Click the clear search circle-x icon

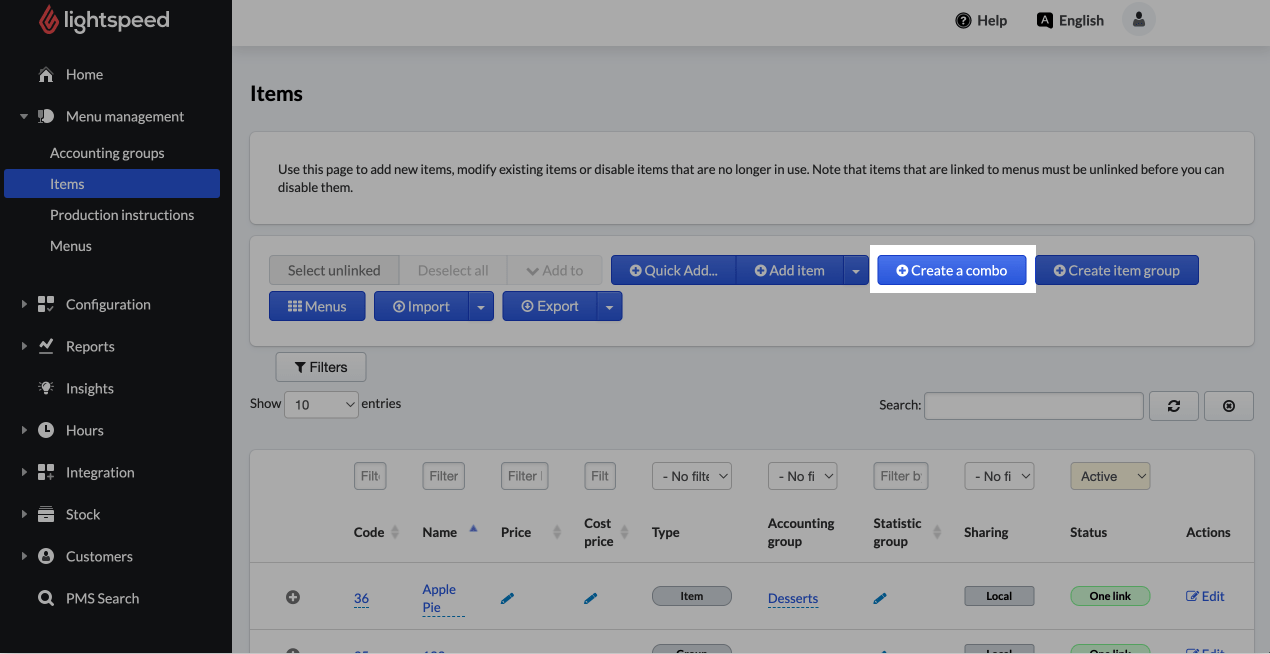click(x=1229, y=406)
